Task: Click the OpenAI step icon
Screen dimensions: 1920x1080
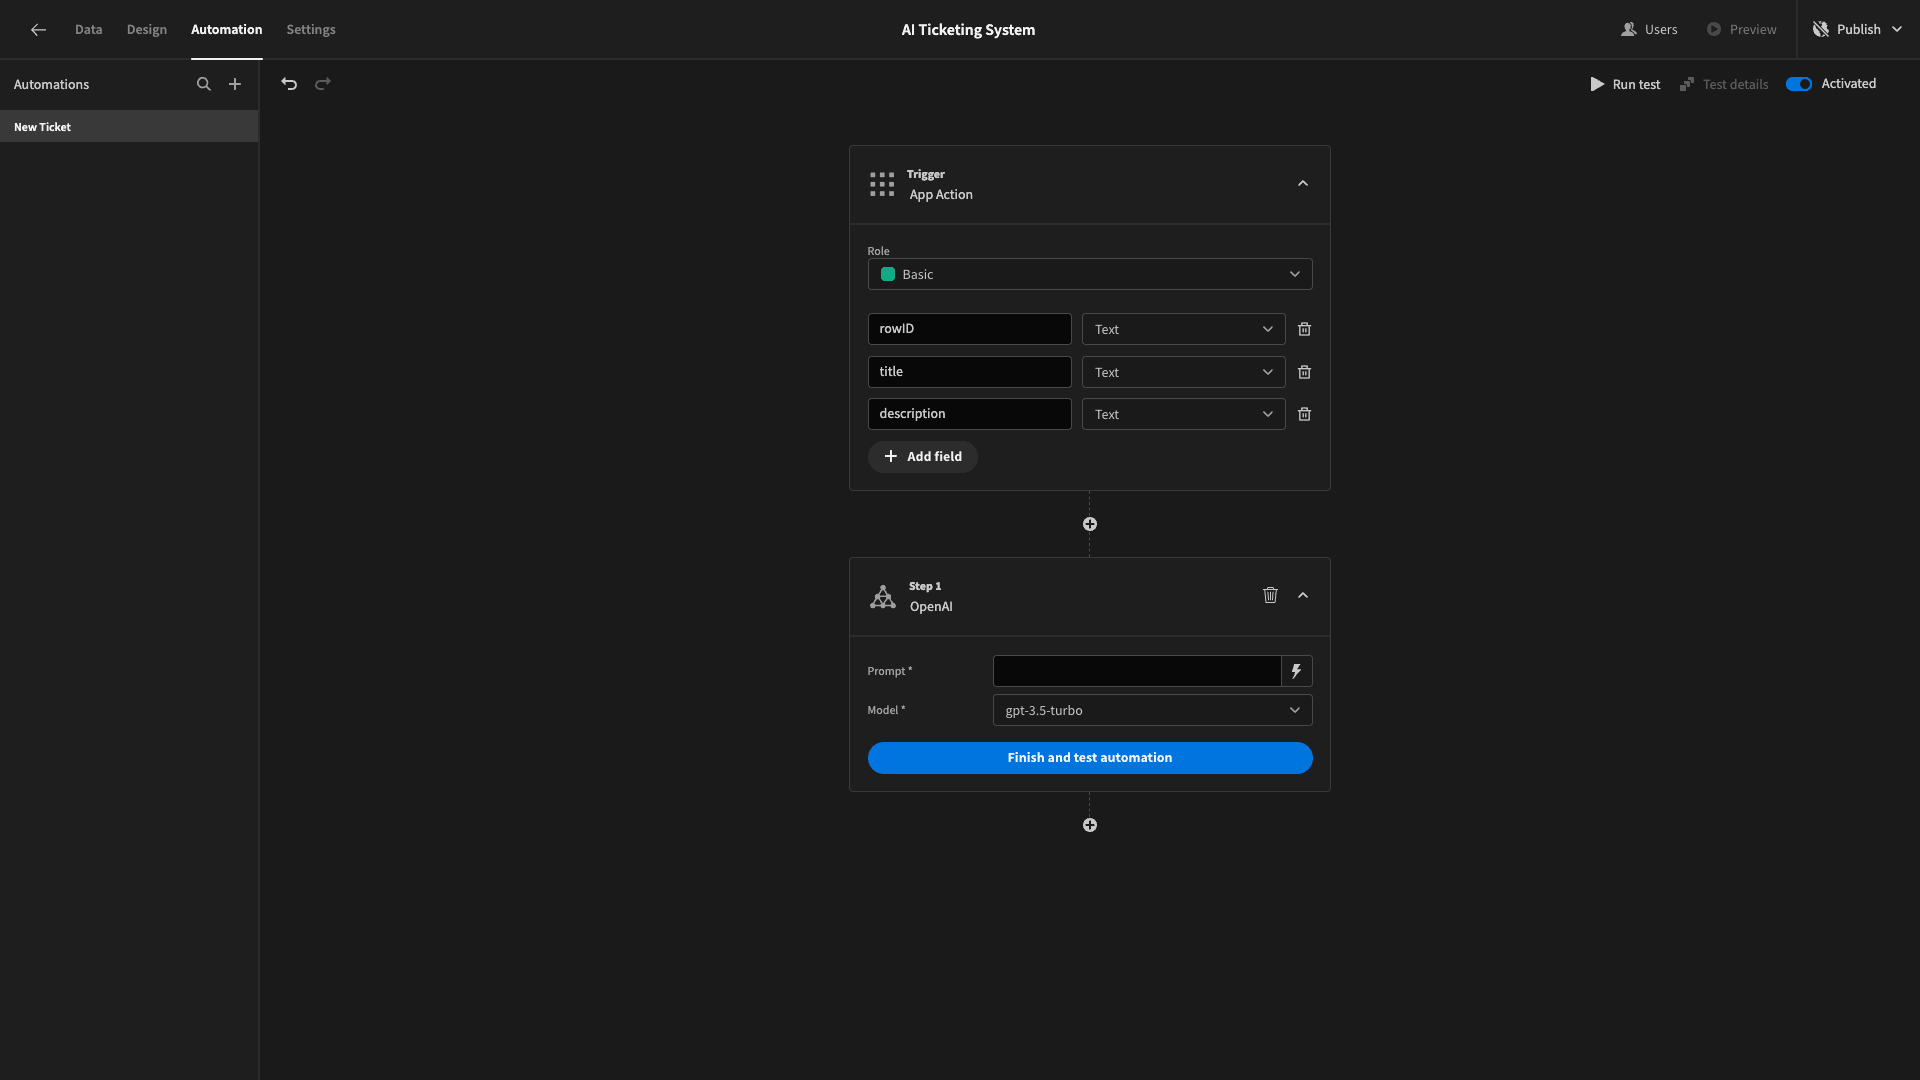Action: (x=883, y=597)
